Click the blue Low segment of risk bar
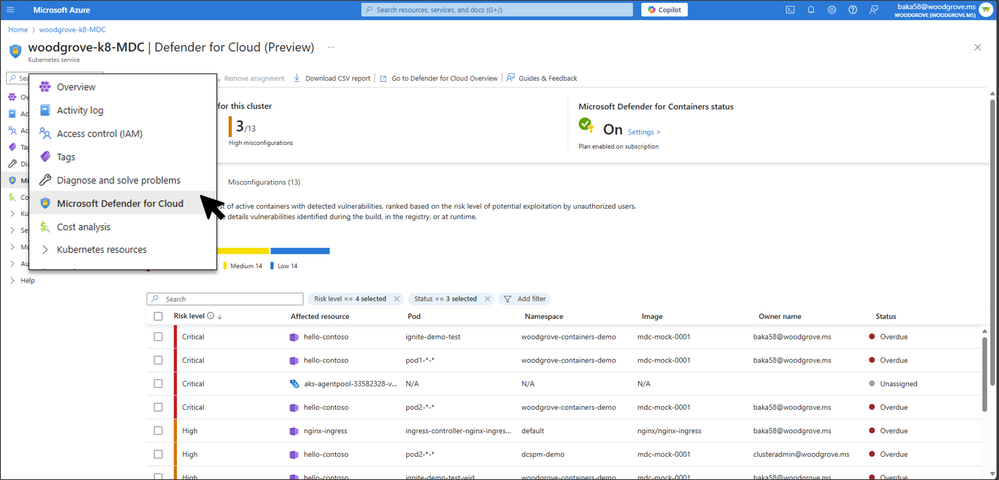 (x=300, y=251)
